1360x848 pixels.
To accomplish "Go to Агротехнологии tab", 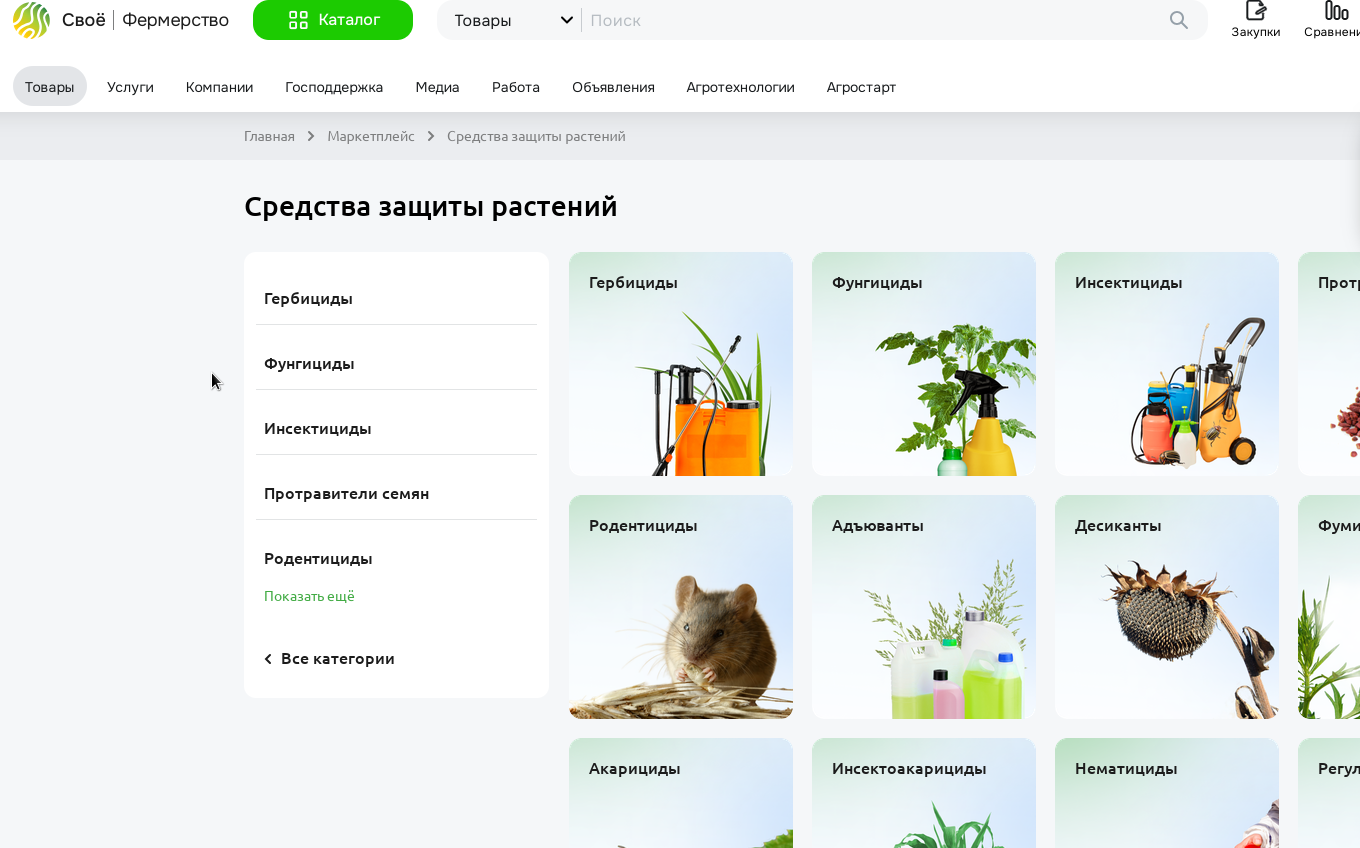I will click(740, 87).
